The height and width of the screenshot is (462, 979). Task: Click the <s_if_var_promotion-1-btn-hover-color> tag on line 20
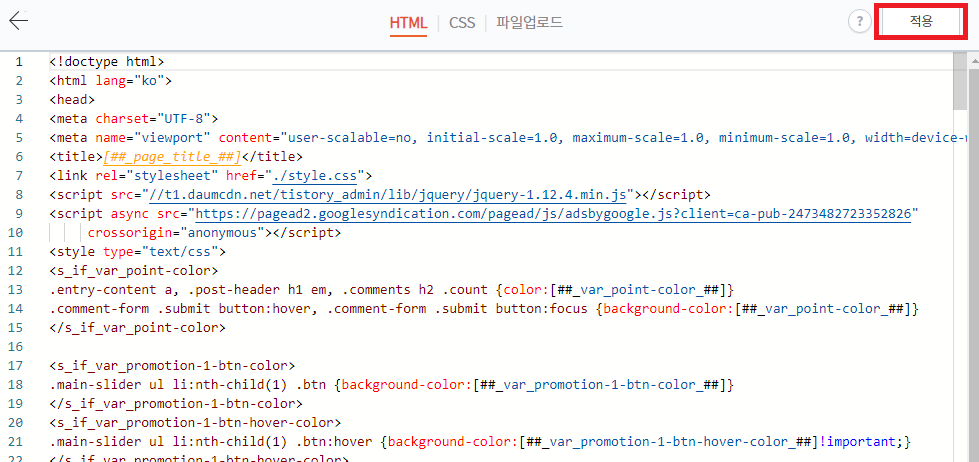(195, 423)
